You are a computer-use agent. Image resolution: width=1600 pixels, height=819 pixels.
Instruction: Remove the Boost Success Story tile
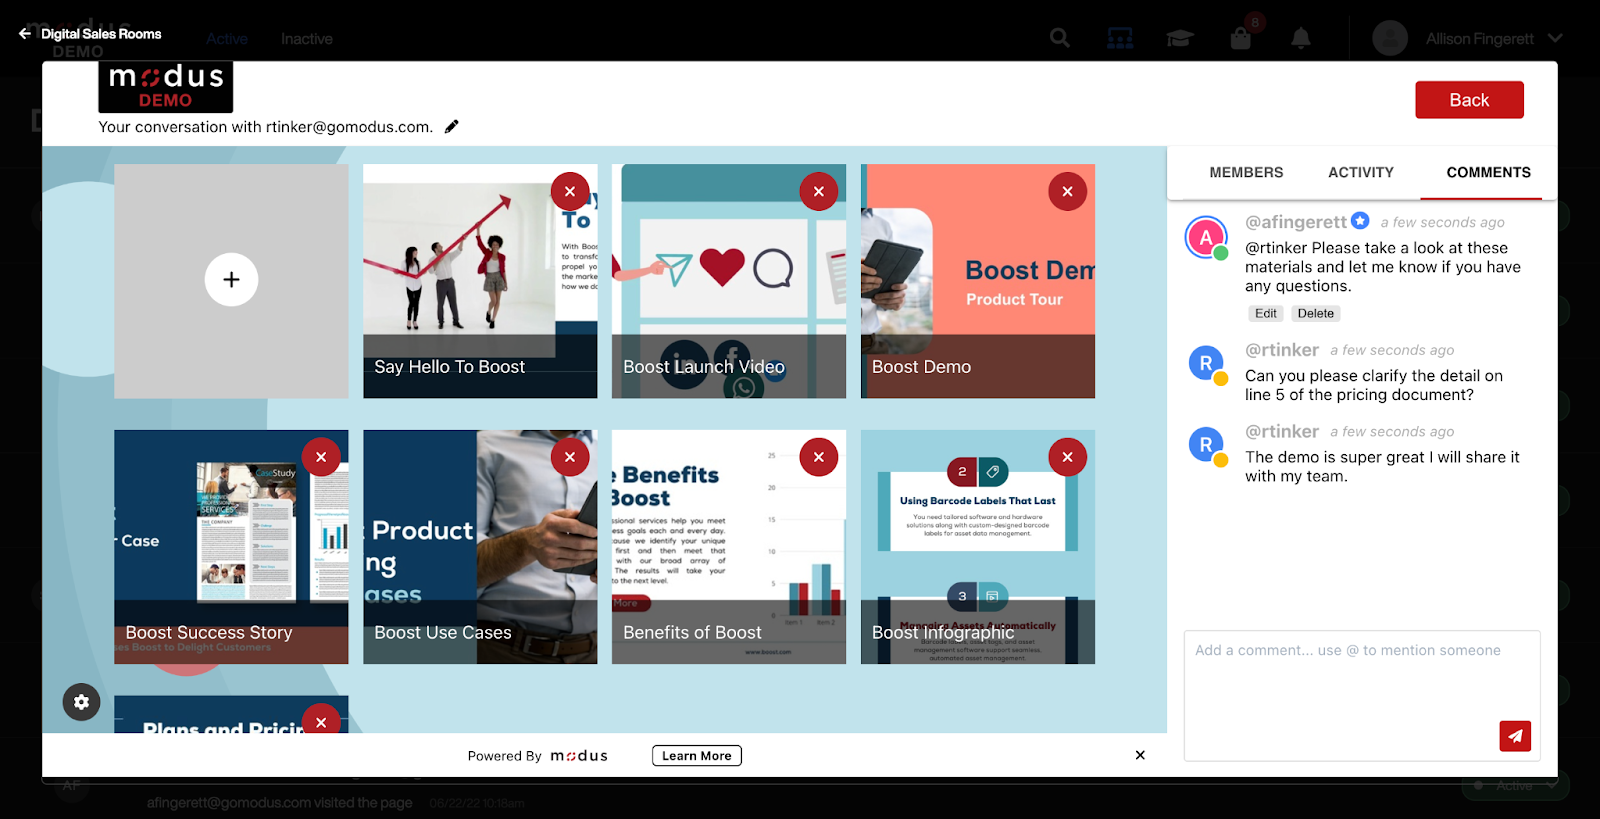tap(321, 457)
